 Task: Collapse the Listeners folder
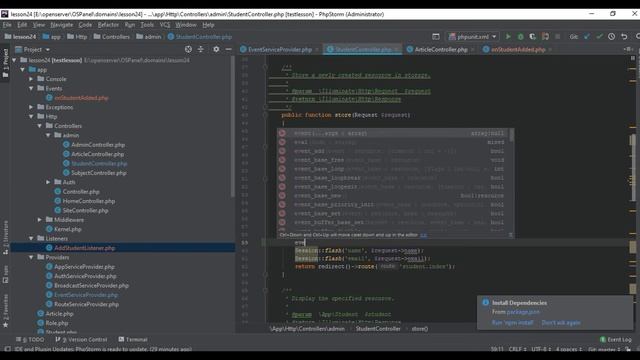click(31, 239)
